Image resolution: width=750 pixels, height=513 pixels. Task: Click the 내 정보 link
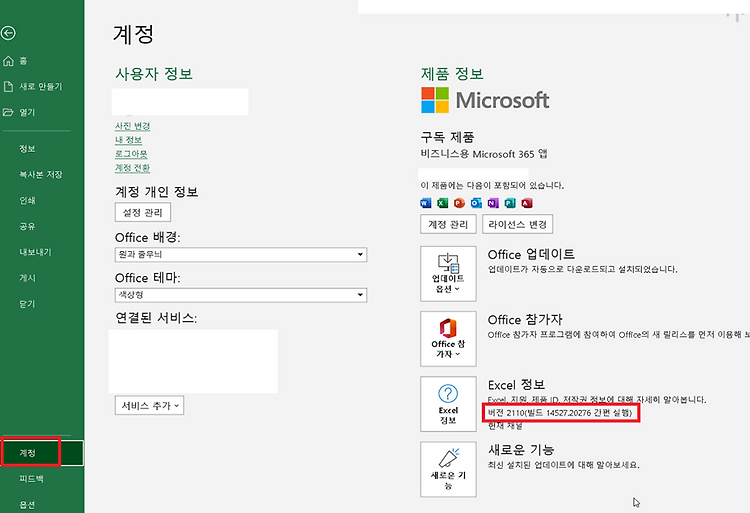[x=128, y=140]
